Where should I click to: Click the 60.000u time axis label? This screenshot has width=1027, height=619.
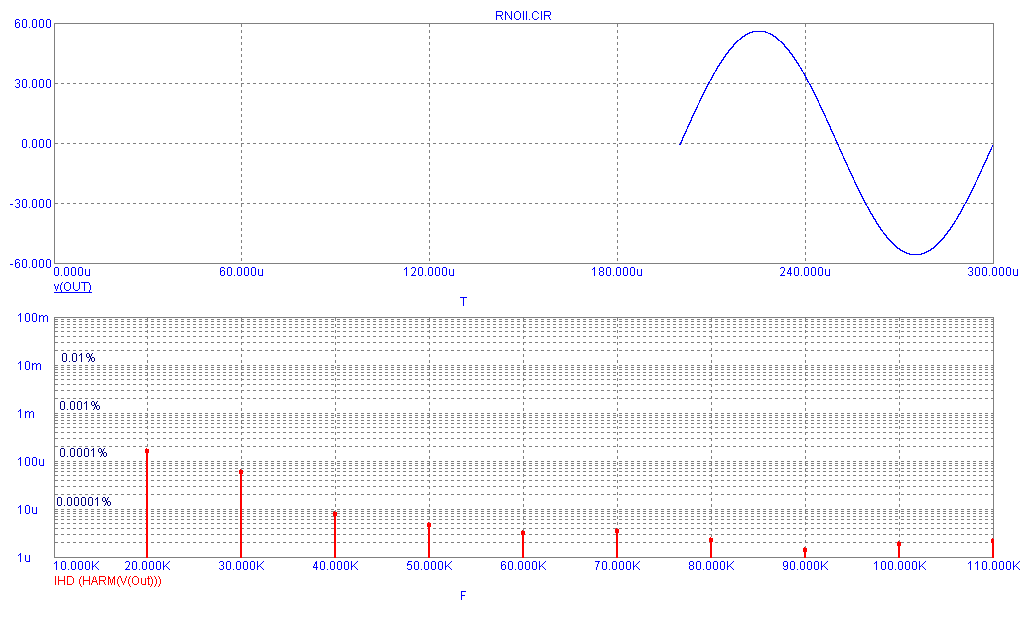pos(242,272)
